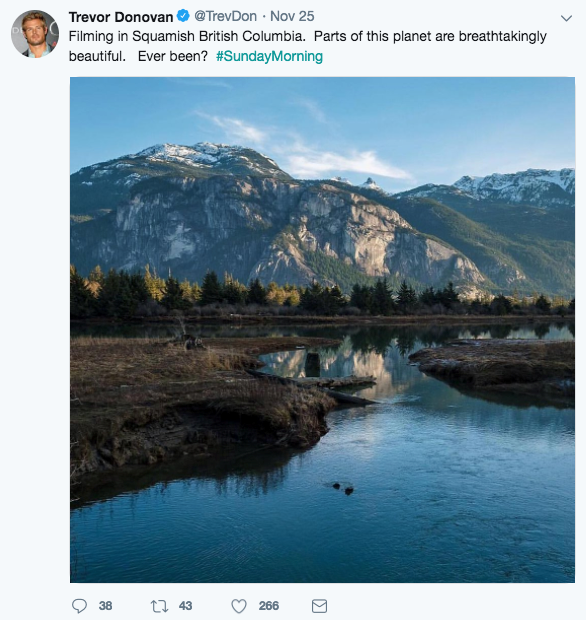Retweet using the retweet arrows icon
The image size is (586, 620).
[159, 606]
